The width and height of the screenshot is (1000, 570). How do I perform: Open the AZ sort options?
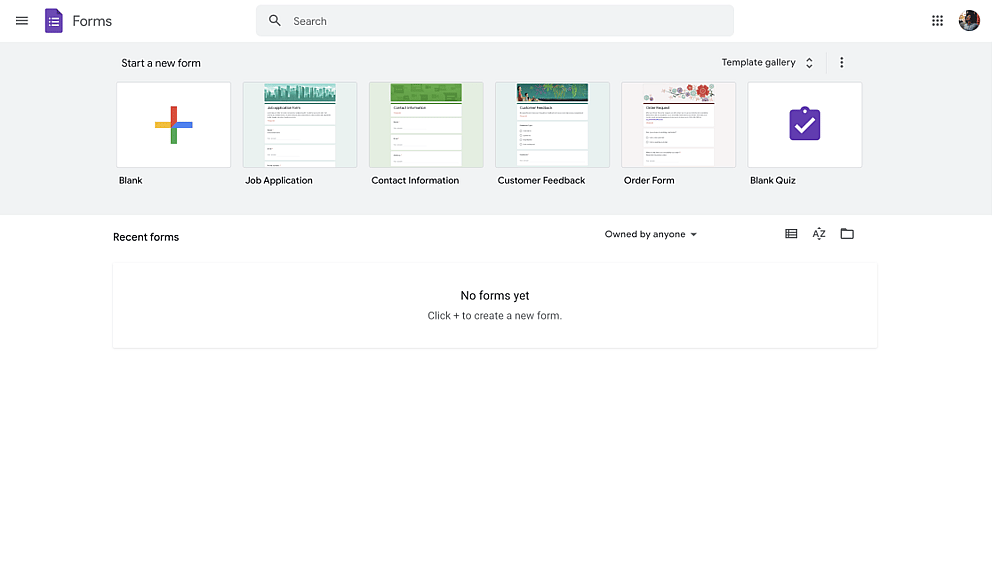click(x=819, y=234)
